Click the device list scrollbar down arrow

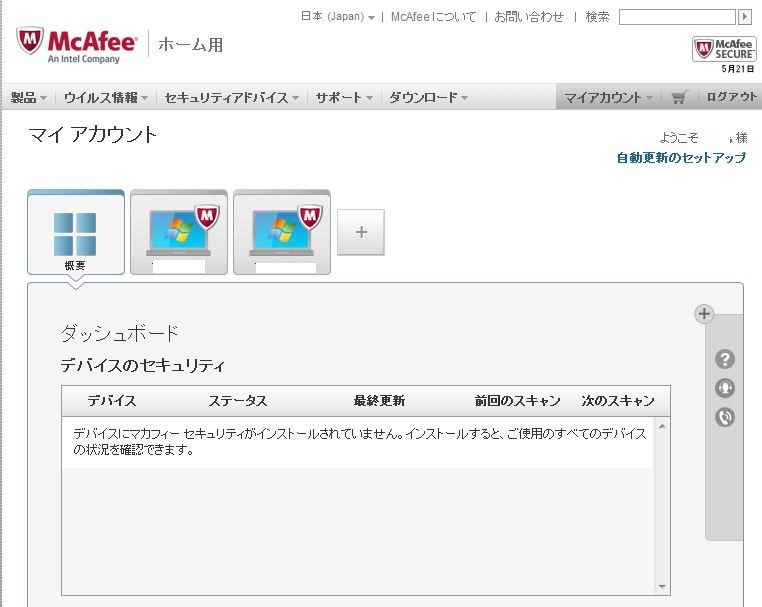(661, 587)
